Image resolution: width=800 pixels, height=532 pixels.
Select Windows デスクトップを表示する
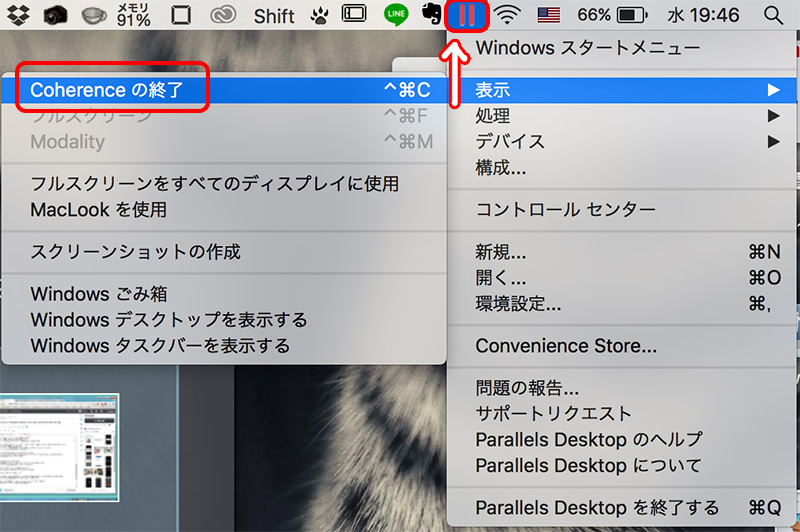[224, 320]
